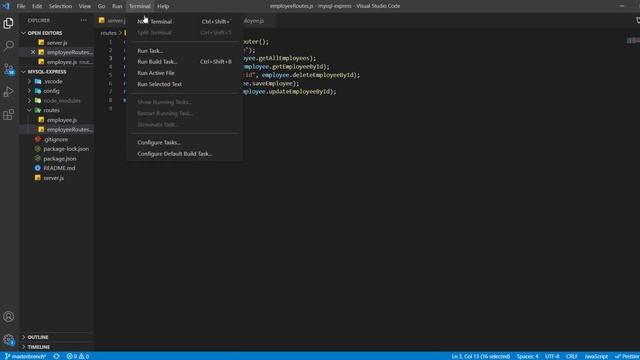Collapse the routes folder
640x360 pixels.
point(51,110)
